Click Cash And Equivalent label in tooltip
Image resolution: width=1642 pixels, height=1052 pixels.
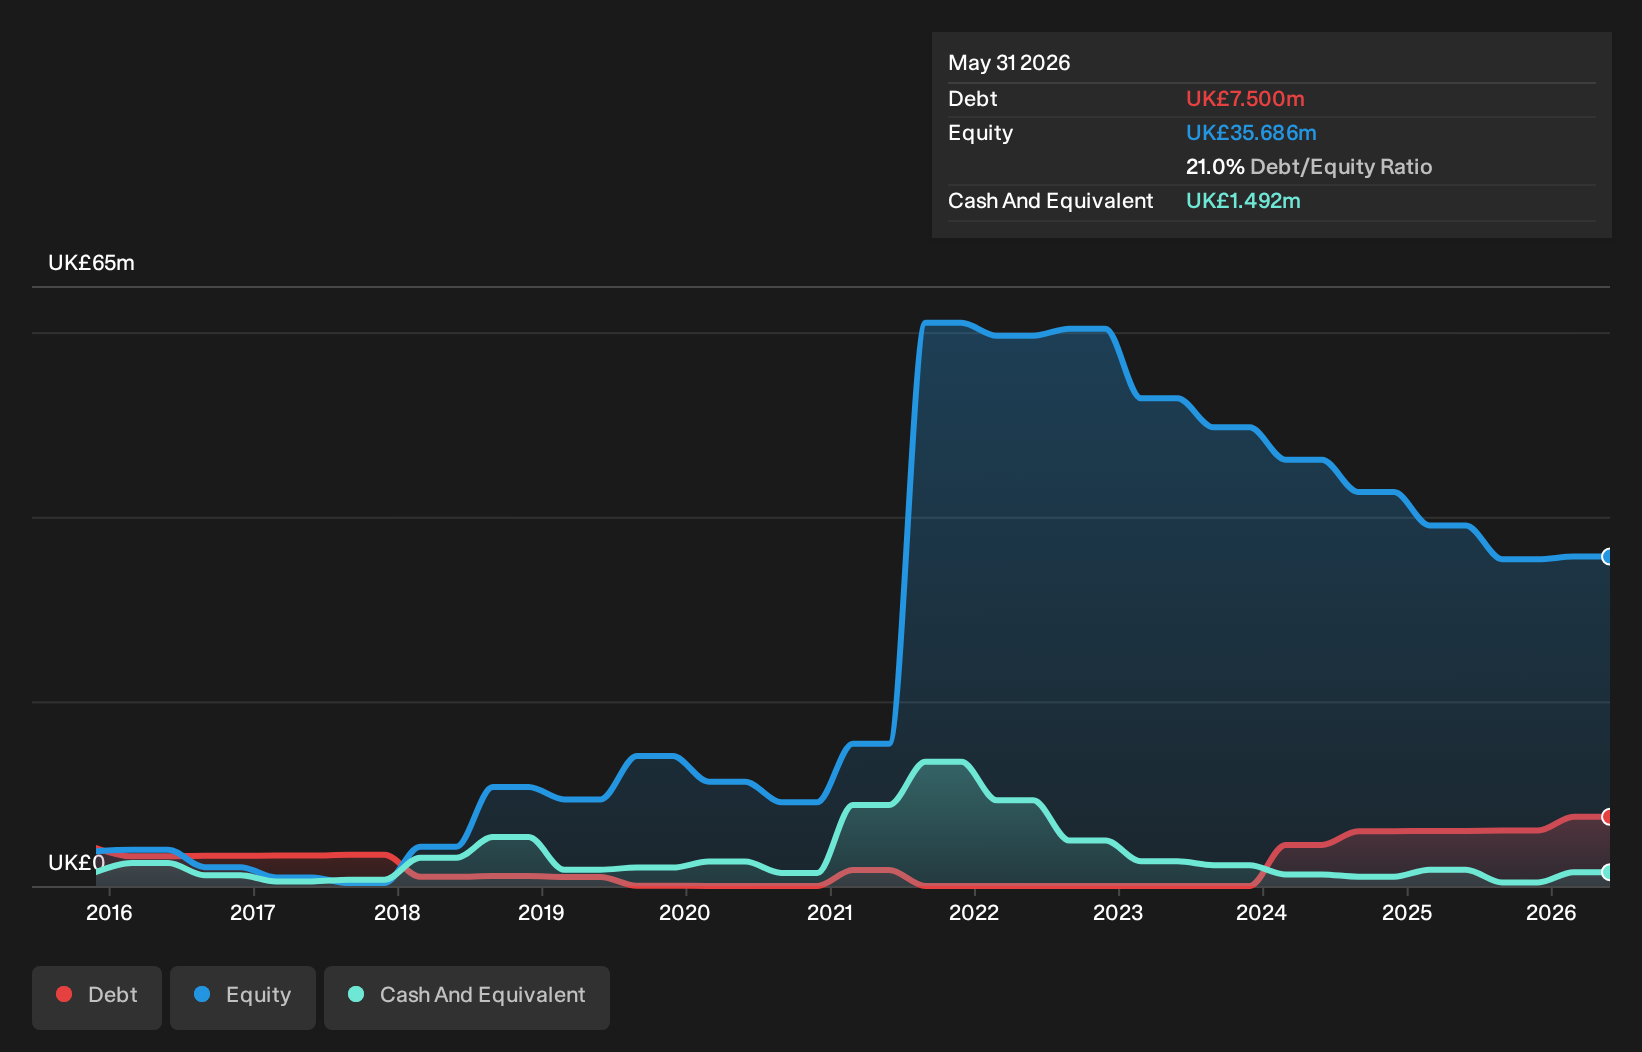click(x=1050, y=201)
